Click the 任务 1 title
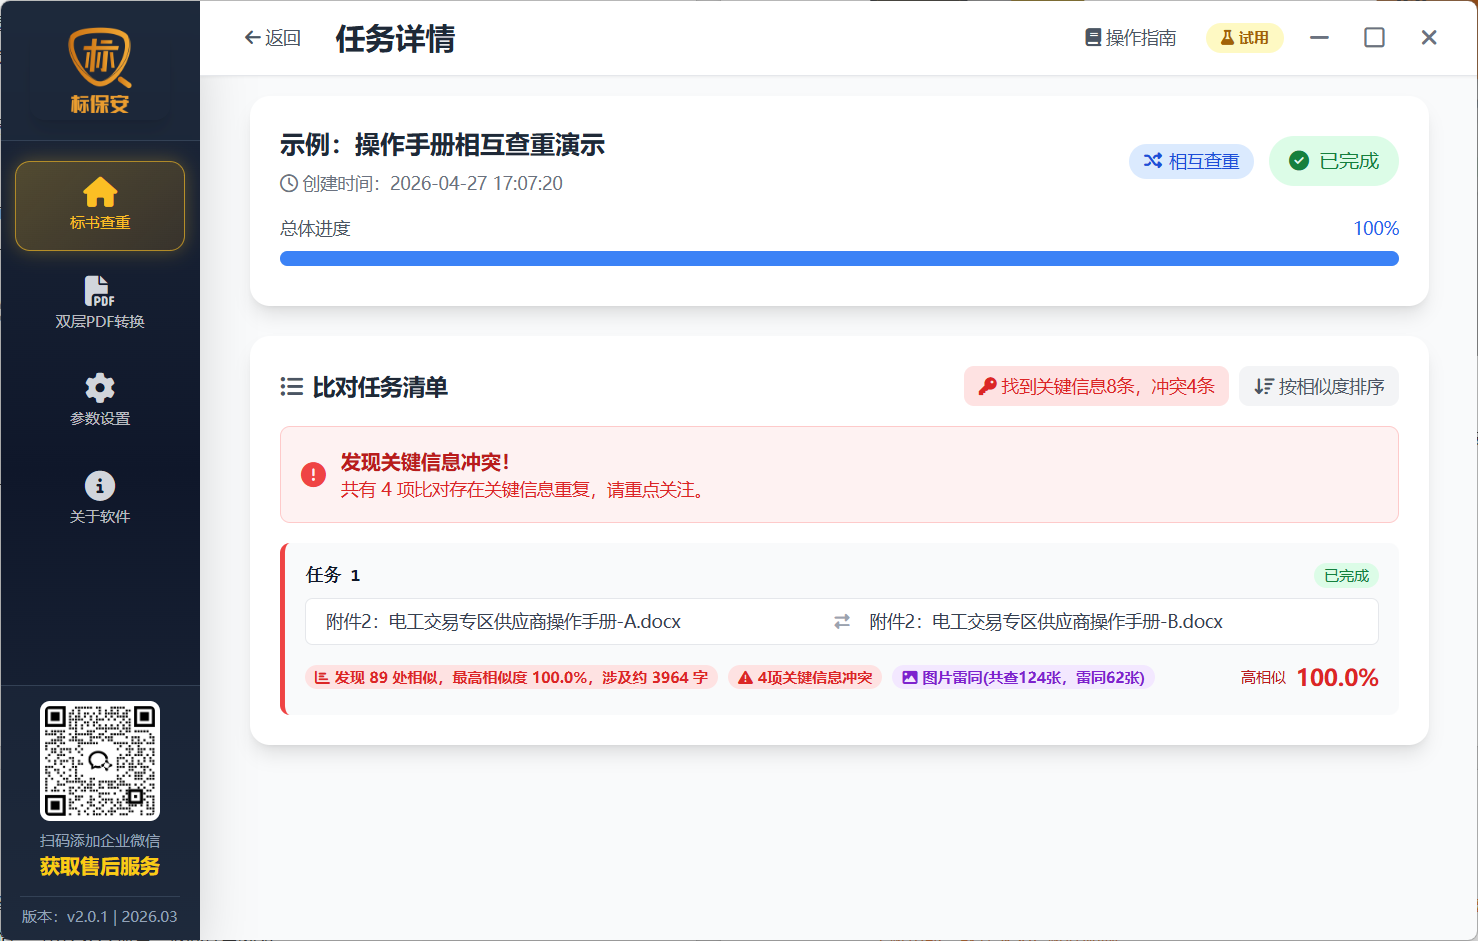 333,575
